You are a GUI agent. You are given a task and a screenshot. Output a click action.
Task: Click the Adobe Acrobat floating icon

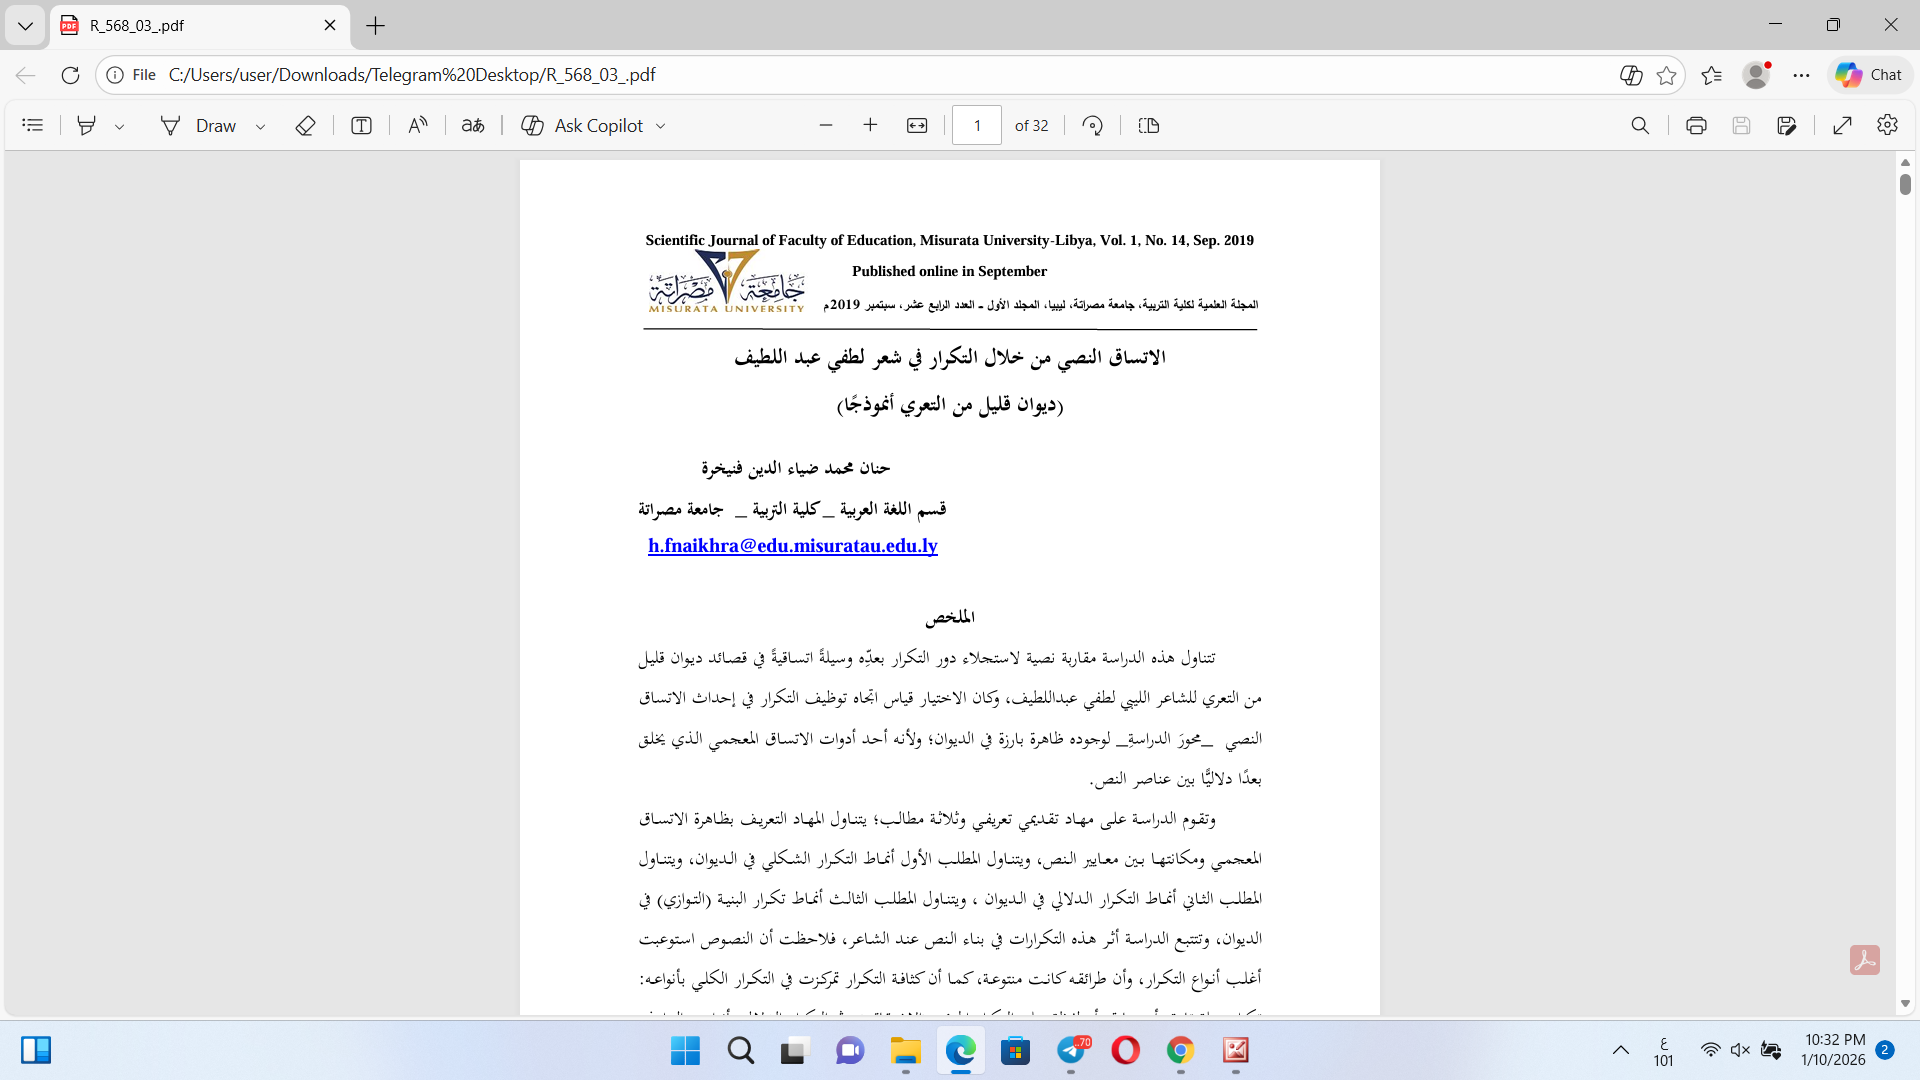(x=1864, y=960)
